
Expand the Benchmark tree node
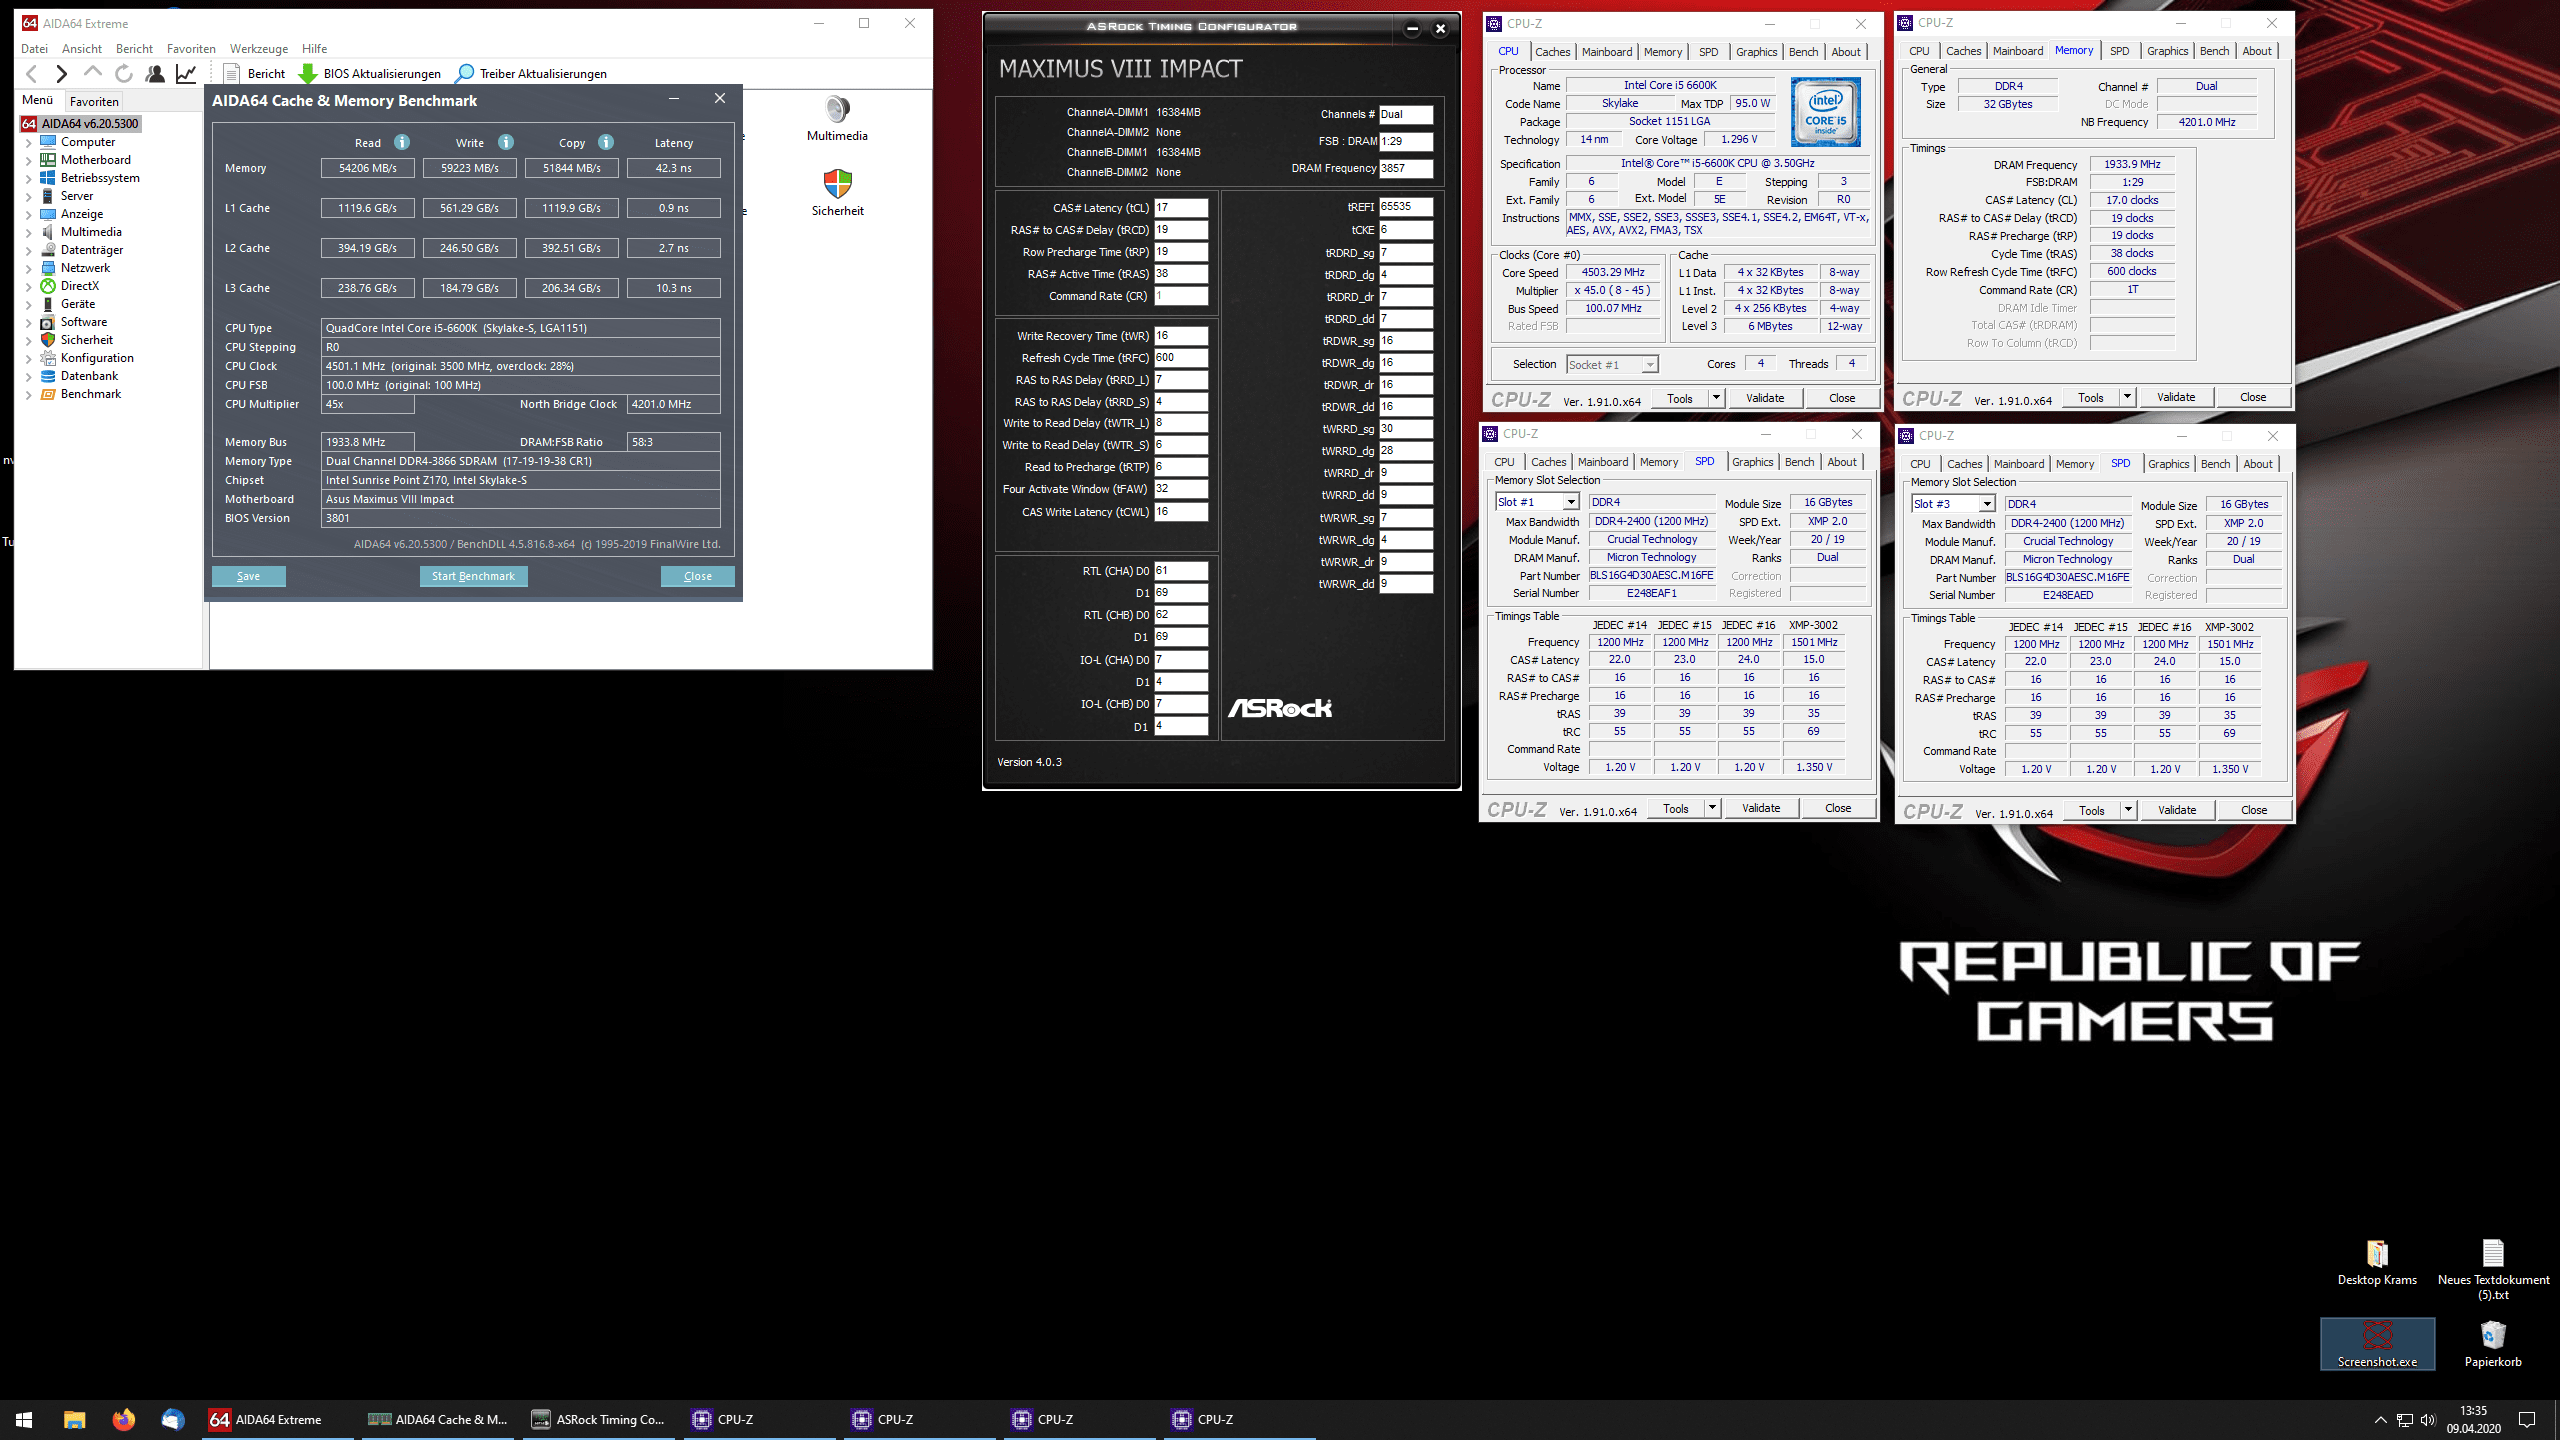pyautogui.click(x=28, y=394)
